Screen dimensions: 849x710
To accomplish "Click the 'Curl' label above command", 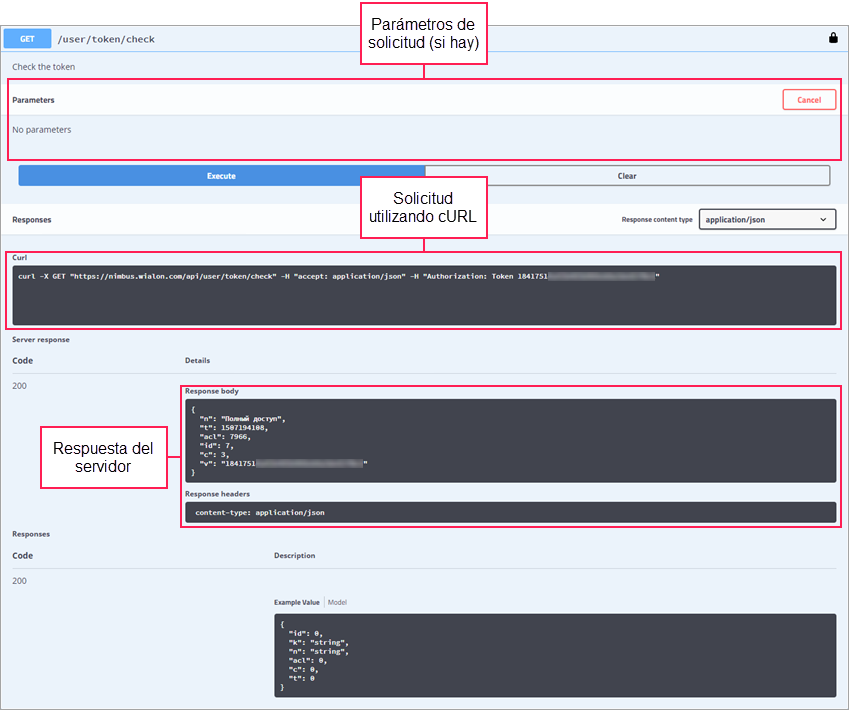I will (19, 257).
